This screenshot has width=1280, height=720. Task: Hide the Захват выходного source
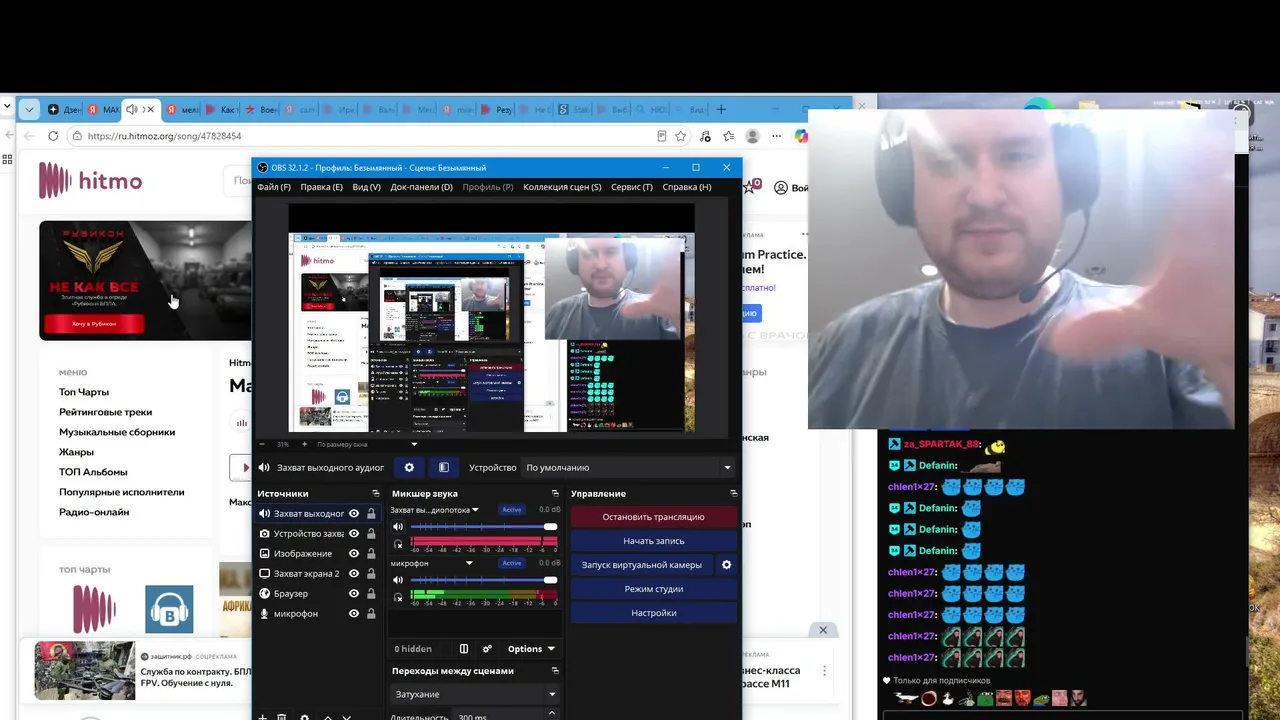click(354, 514)
